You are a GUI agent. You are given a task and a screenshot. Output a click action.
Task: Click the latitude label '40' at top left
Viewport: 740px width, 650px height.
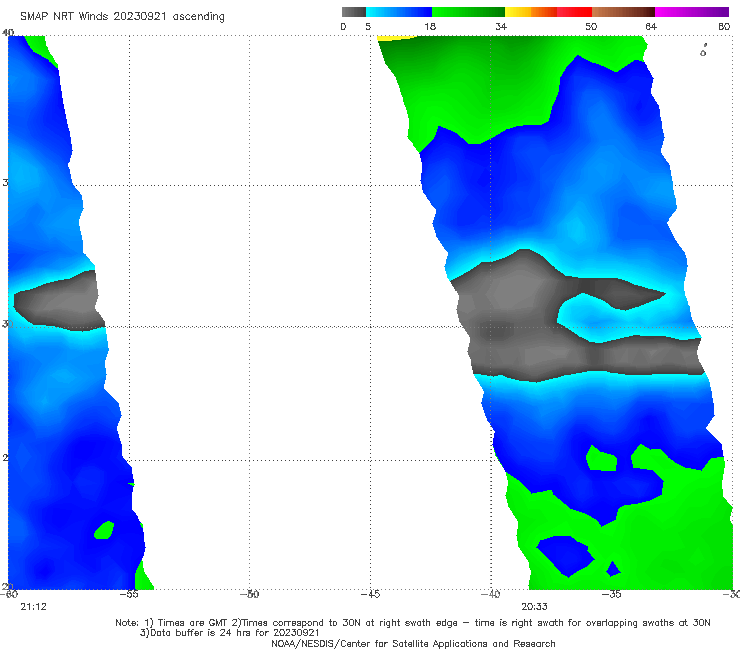(8, 33)
